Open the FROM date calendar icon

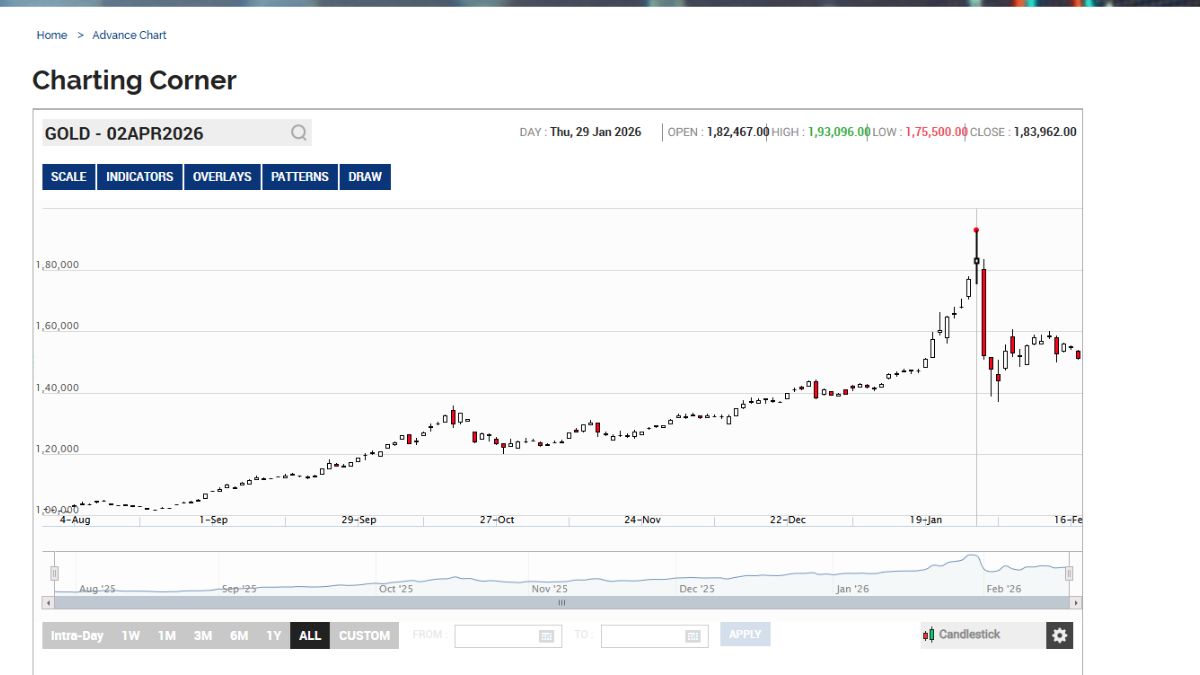pos(546,636)
